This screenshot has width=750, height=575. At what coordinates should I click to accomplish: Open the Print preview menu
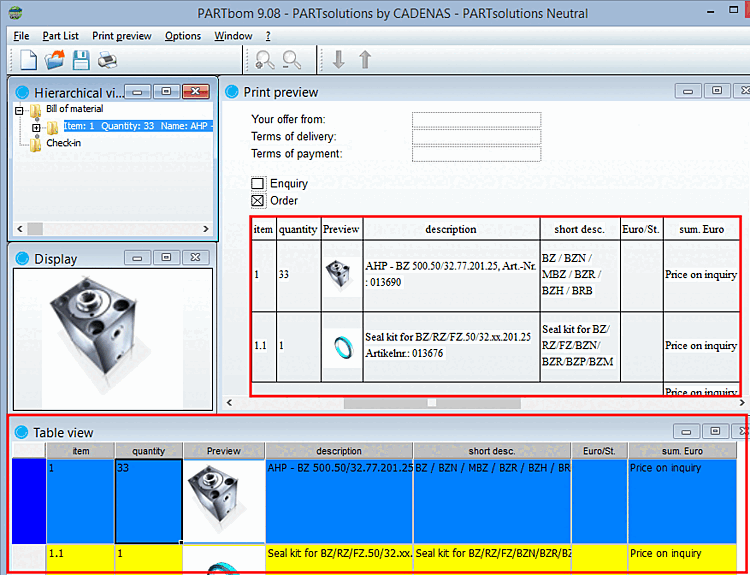[121, 36]
